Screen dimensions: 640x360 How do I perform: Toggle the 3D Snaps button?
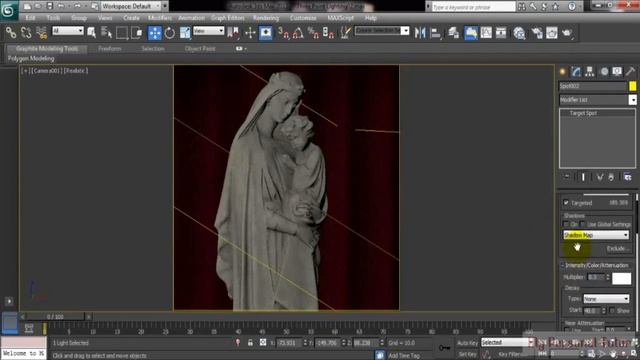tap(283, 33)
